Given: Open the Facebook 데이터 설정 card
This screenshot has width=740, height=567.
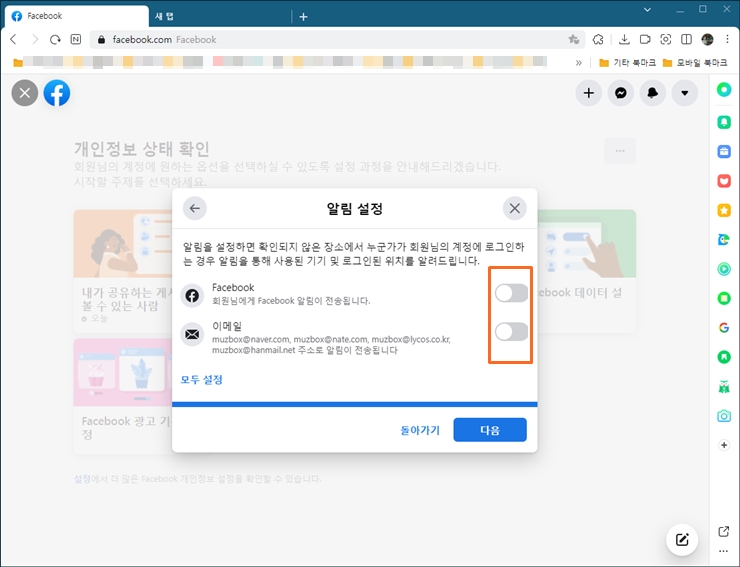Looking at the screenshot, I should click(587, 271).
